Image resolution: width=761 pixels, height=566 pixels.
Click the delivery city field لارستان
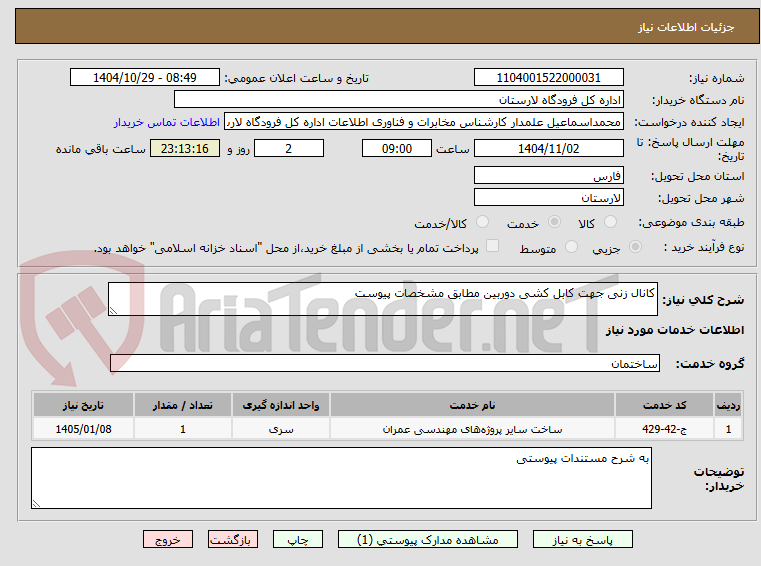pos(548,198)
